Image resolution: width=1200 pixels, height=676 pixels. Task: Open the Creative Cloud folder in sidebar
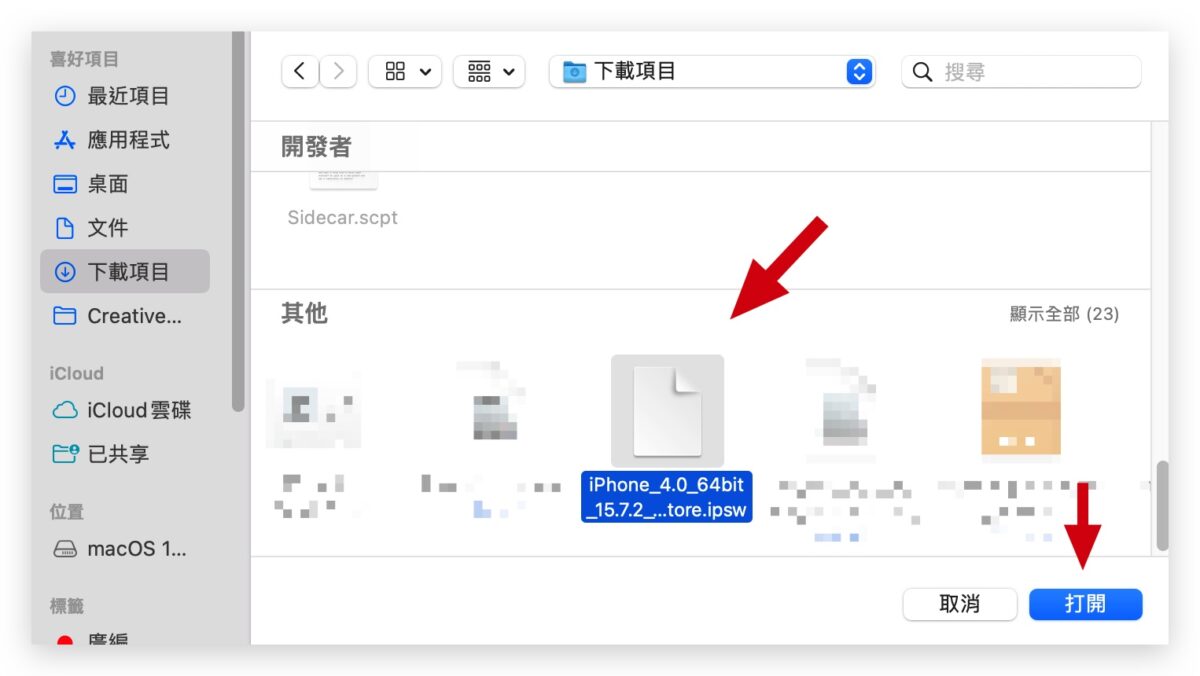[x=133, y=316]
